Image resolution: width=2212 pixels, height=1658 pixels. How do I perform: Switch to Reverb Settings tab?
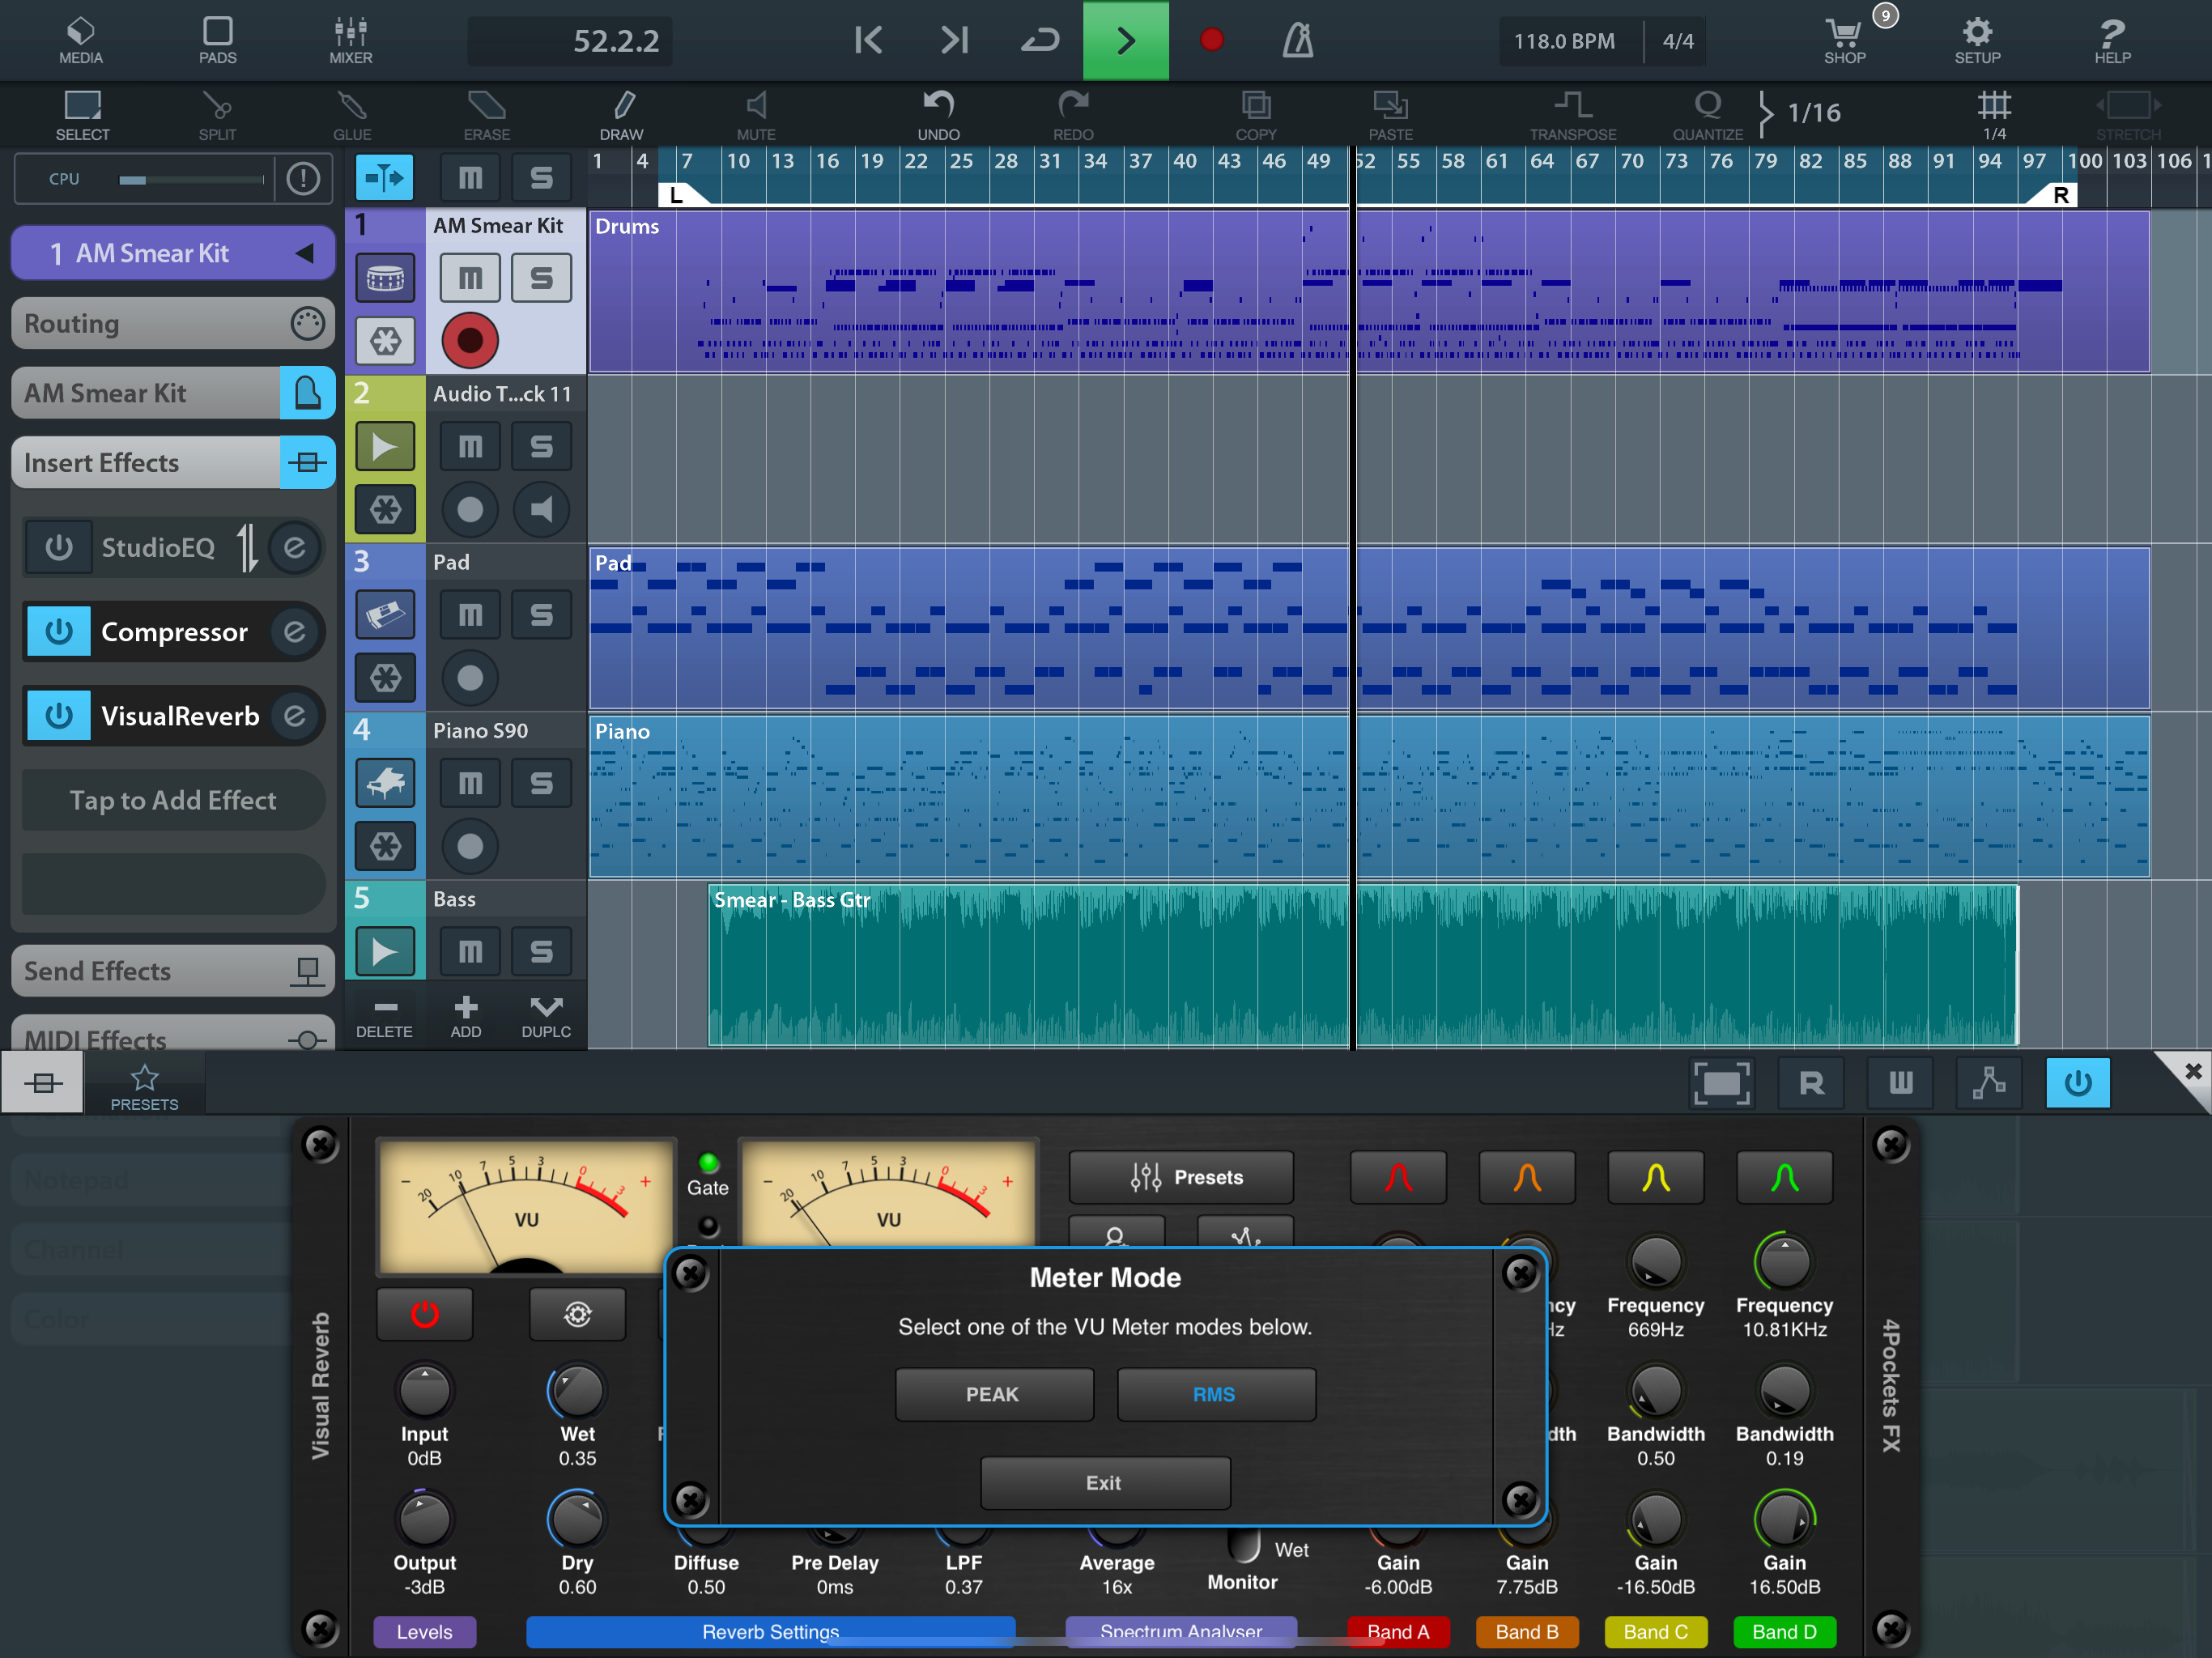(x=770, y=1631)
